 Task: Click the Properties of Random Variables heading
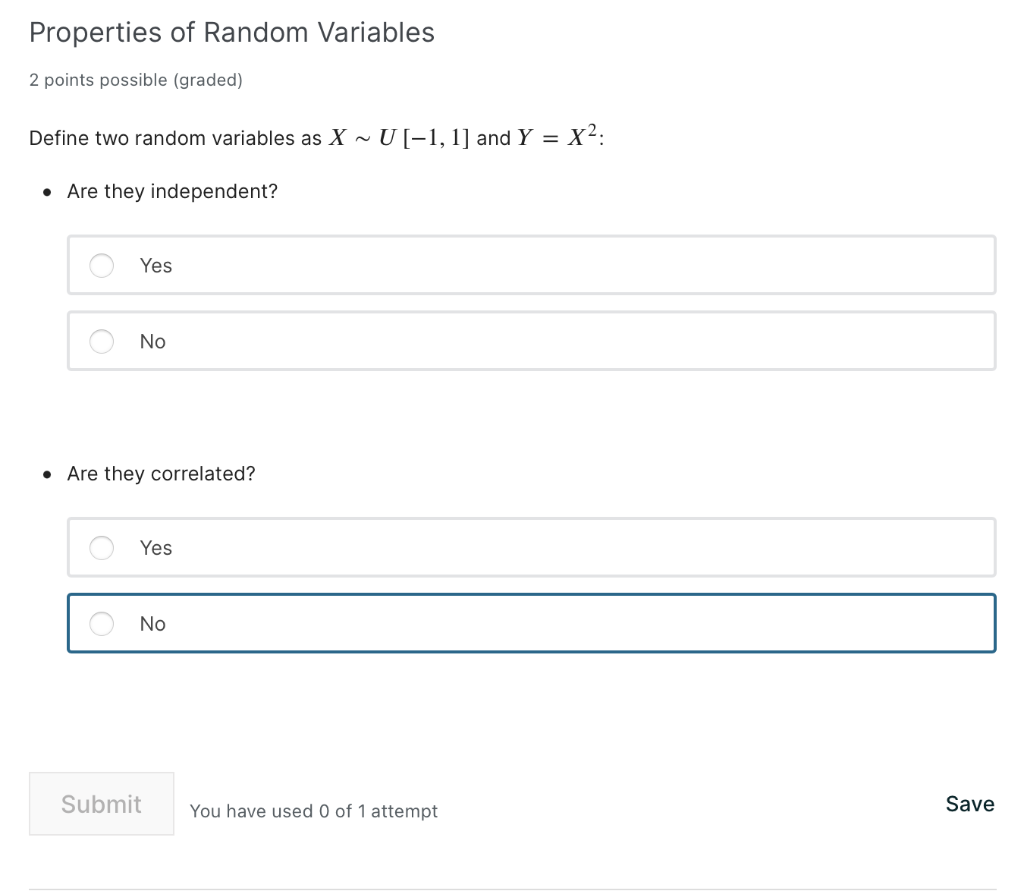(232, 32)
